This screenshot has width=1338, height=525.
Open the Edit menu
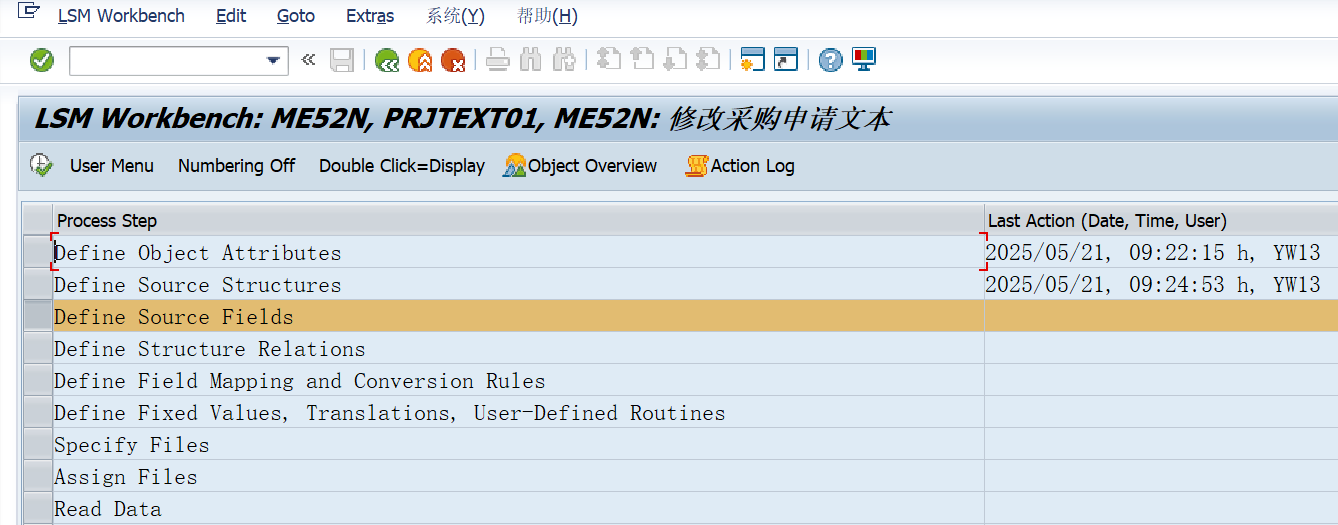(231, 16)
